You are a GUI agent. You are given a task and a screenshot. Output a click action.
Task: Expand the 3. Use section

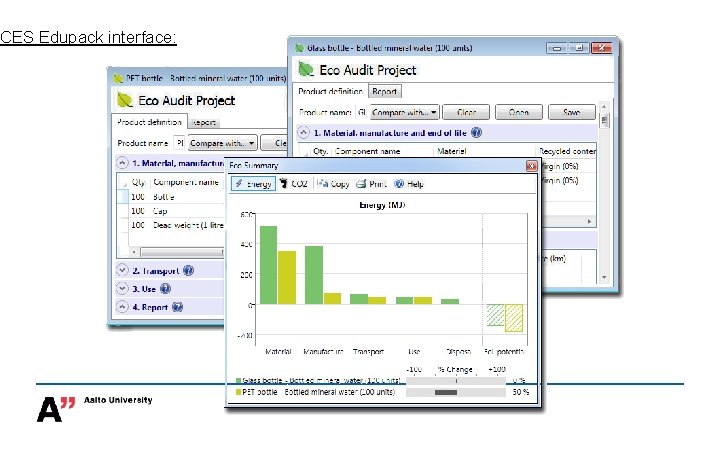point(122,288)
